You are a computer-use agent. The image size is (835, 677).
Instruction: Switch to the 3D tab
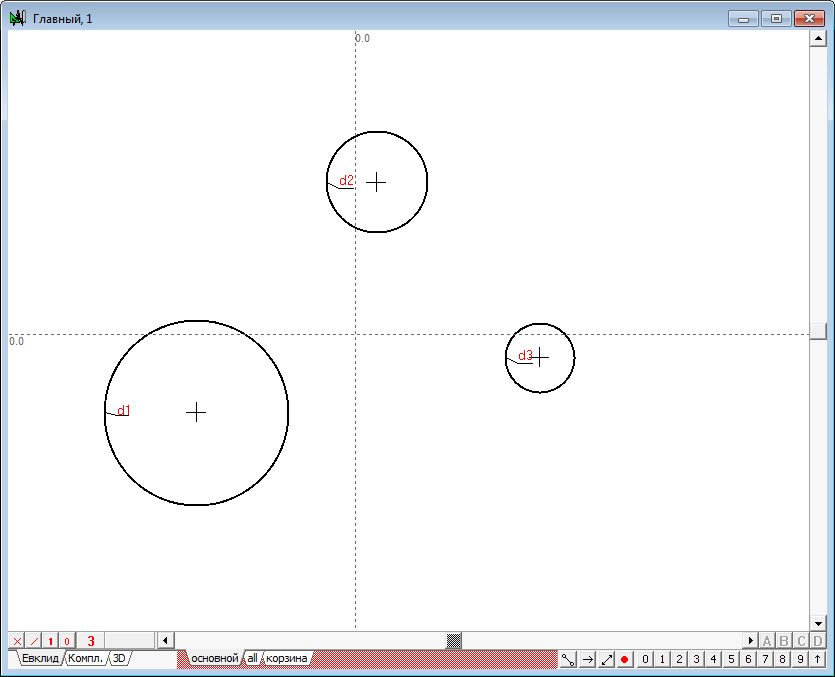[119, 658]
